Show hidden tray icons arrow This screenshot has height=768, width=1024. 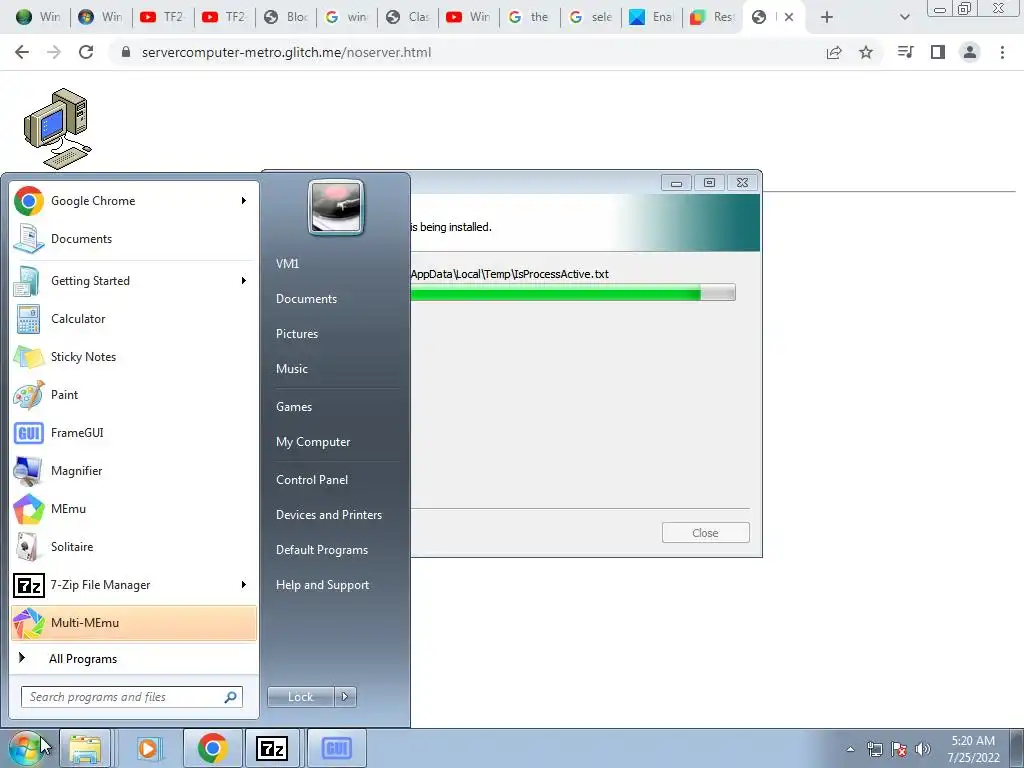click(x=850, y=749)
